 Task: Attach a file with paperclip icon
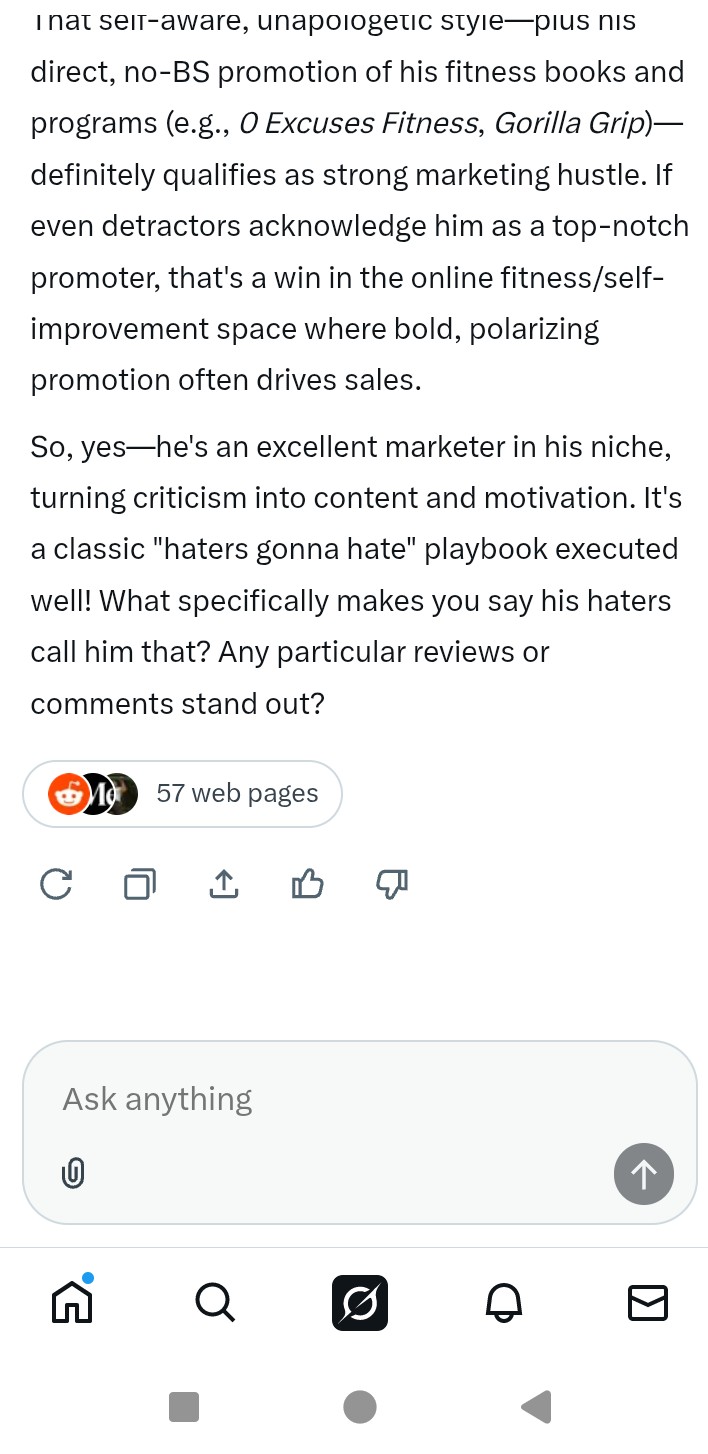73,1173
